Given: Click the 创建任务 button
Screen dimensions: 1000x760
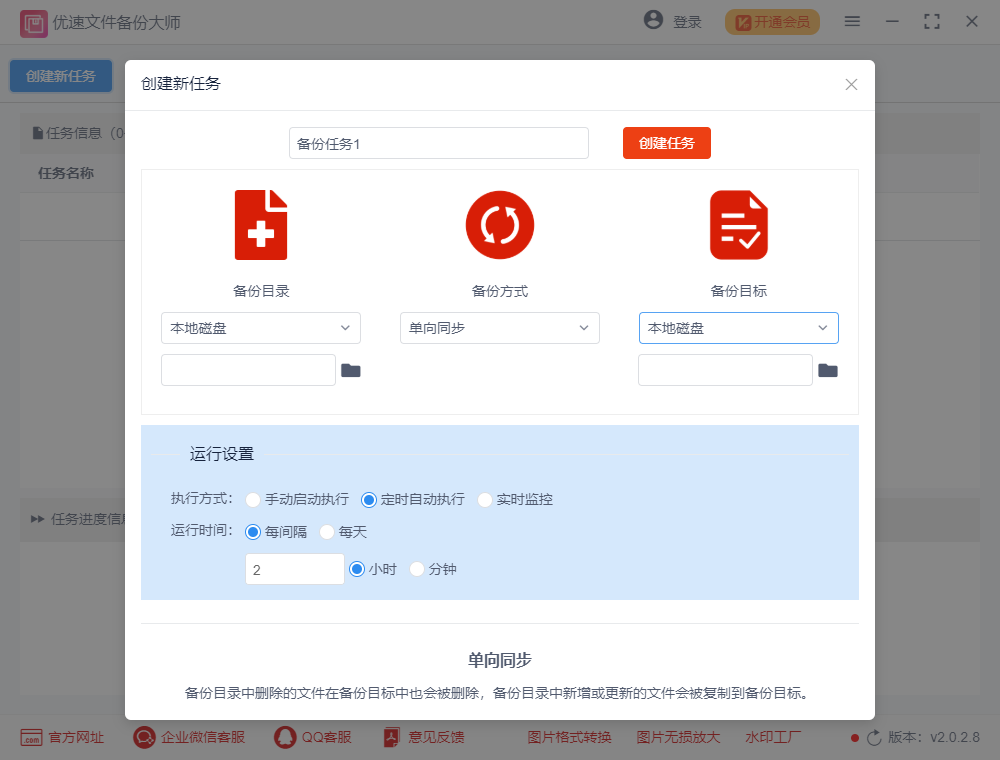Looking at the screenshot, I should 666,143.
